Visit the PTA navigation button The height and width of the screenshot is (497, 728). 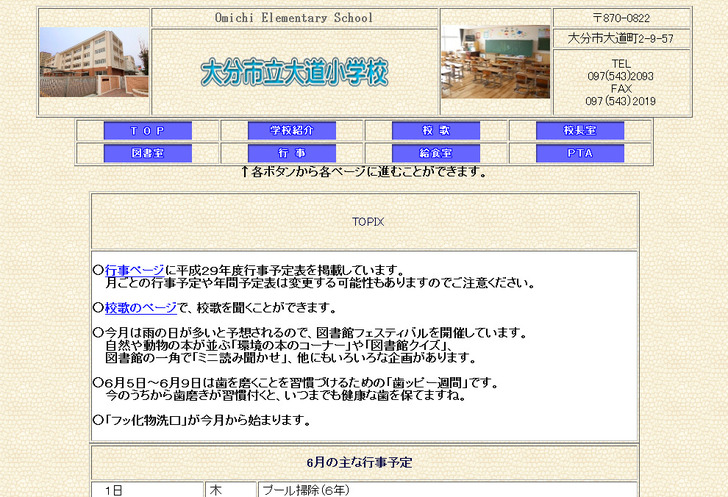click(x=580, y=154)
